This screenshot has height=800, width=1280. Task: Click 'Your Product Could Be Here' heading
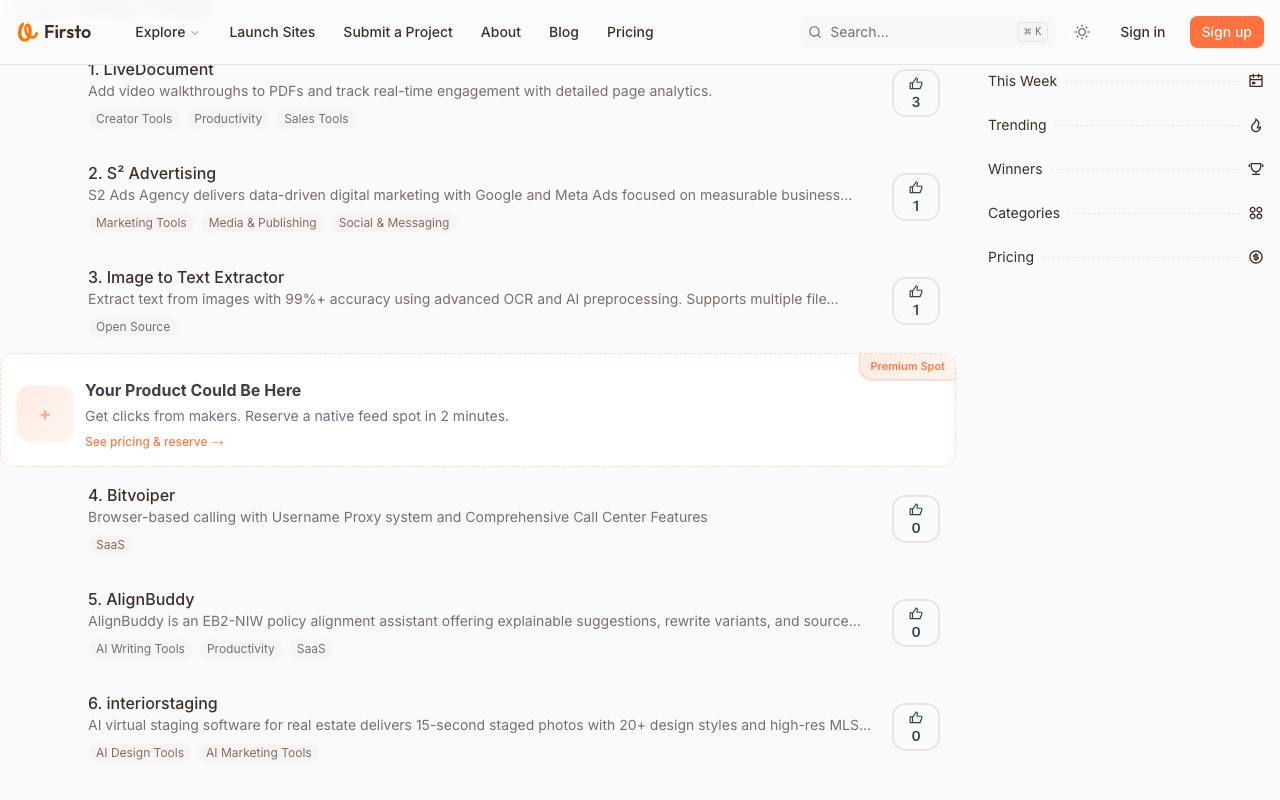point(193,390)
